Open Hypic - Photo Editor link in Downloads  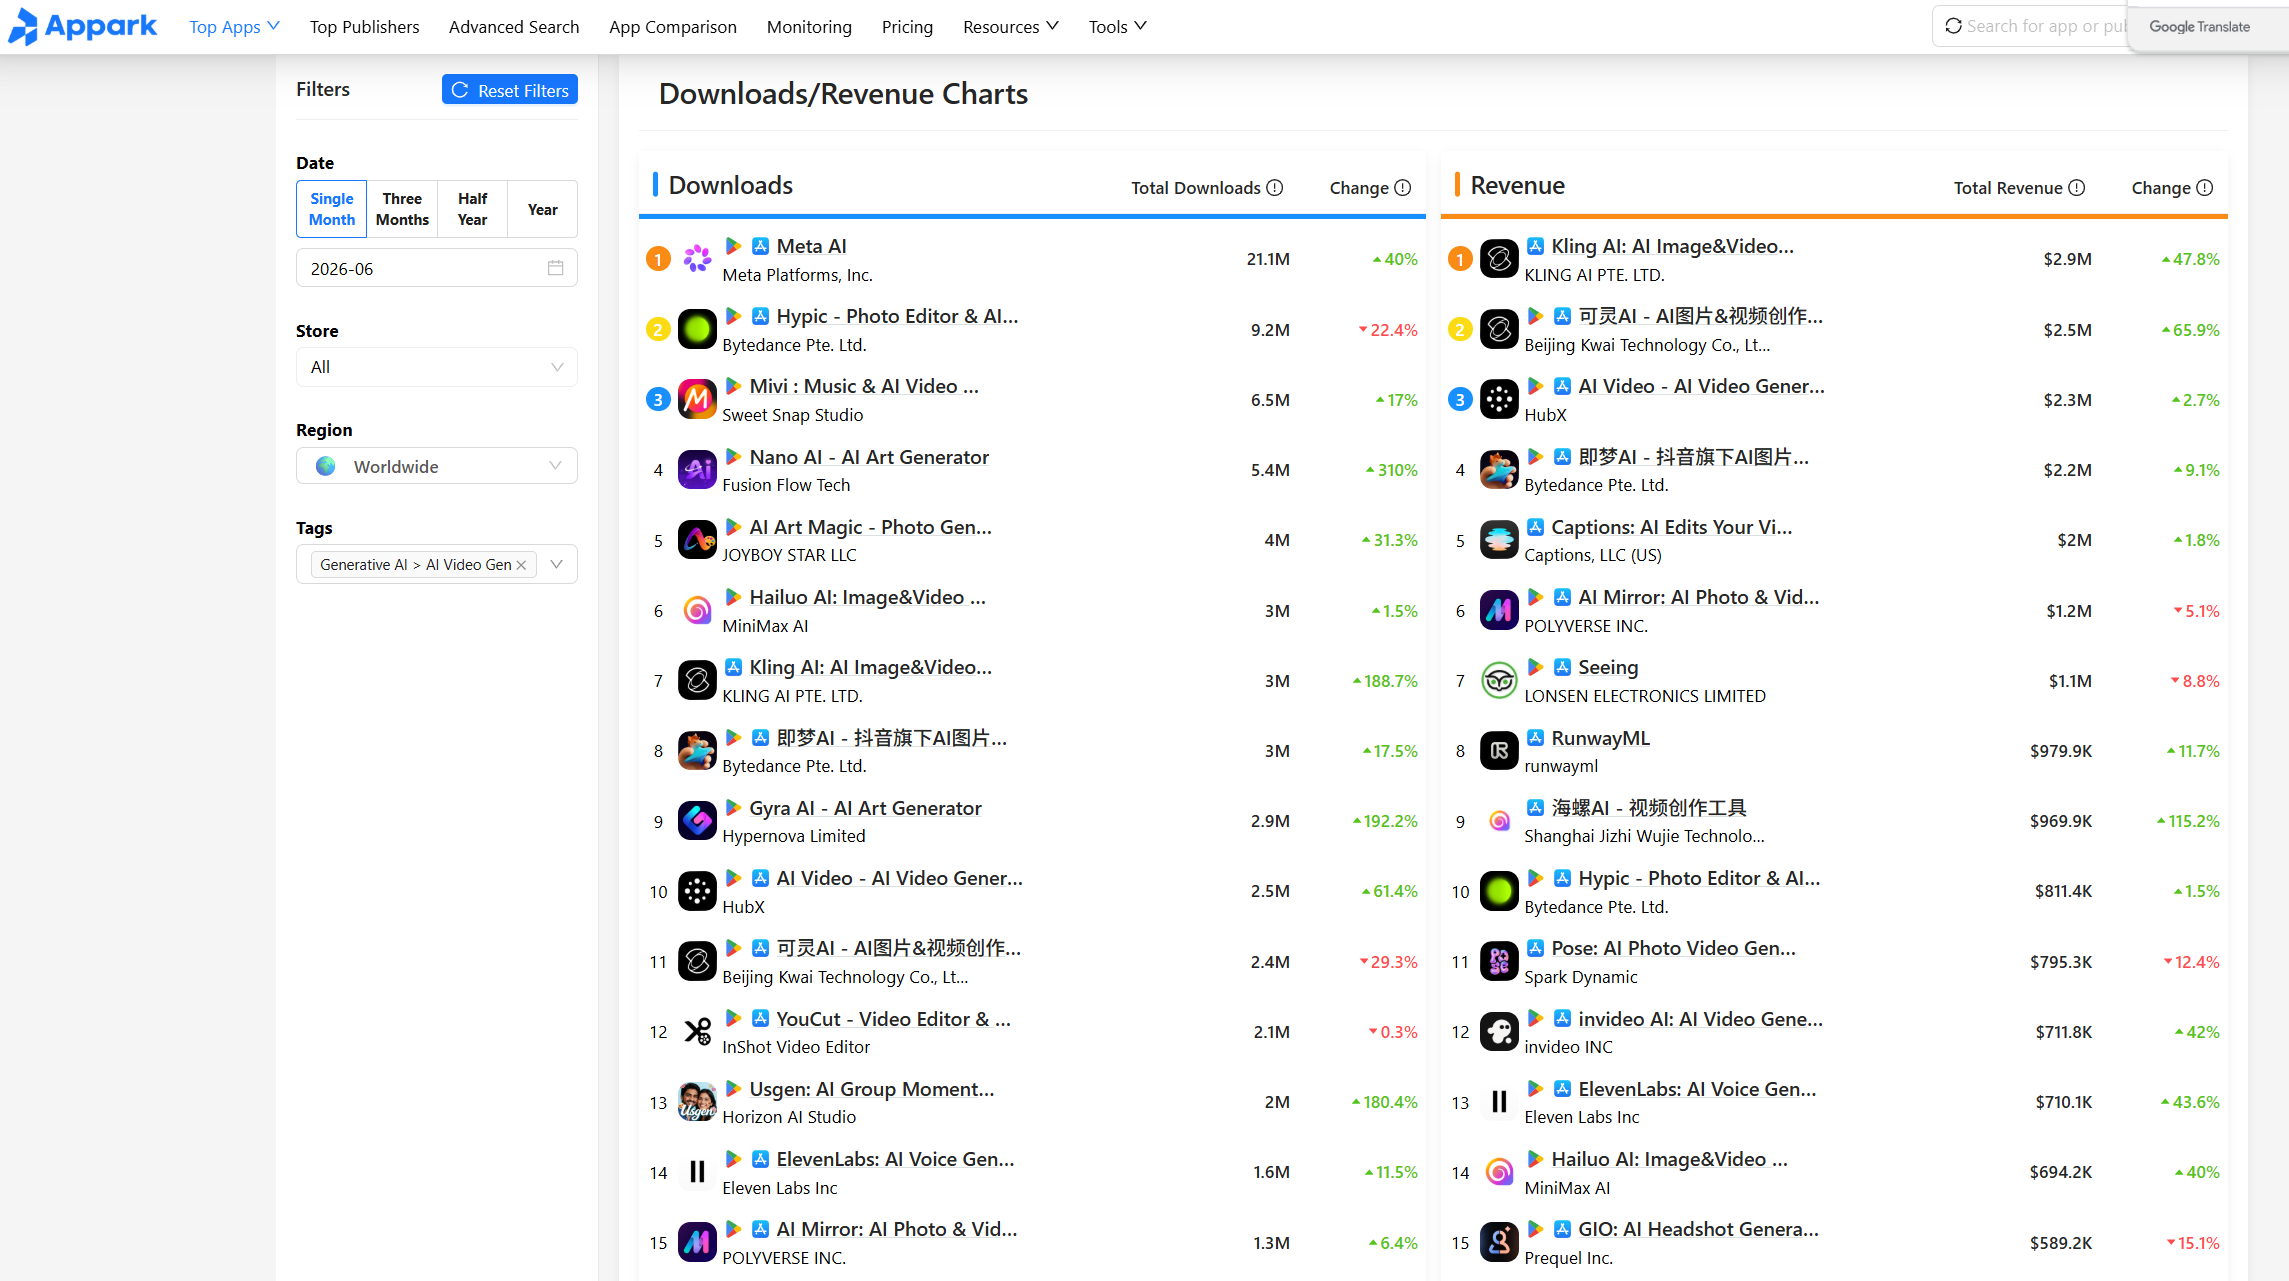pyautogui.click(x=898, y=316)
